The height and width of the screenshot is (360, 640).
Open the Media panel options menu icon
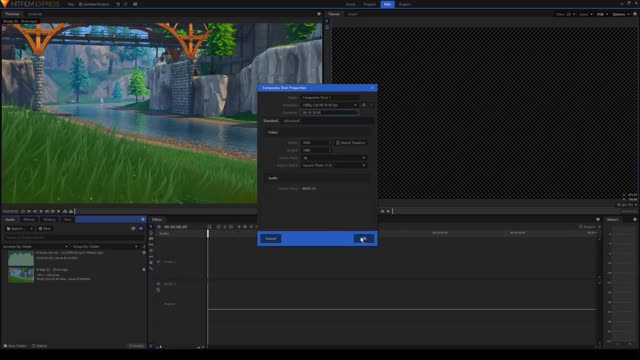click(143, 220)
